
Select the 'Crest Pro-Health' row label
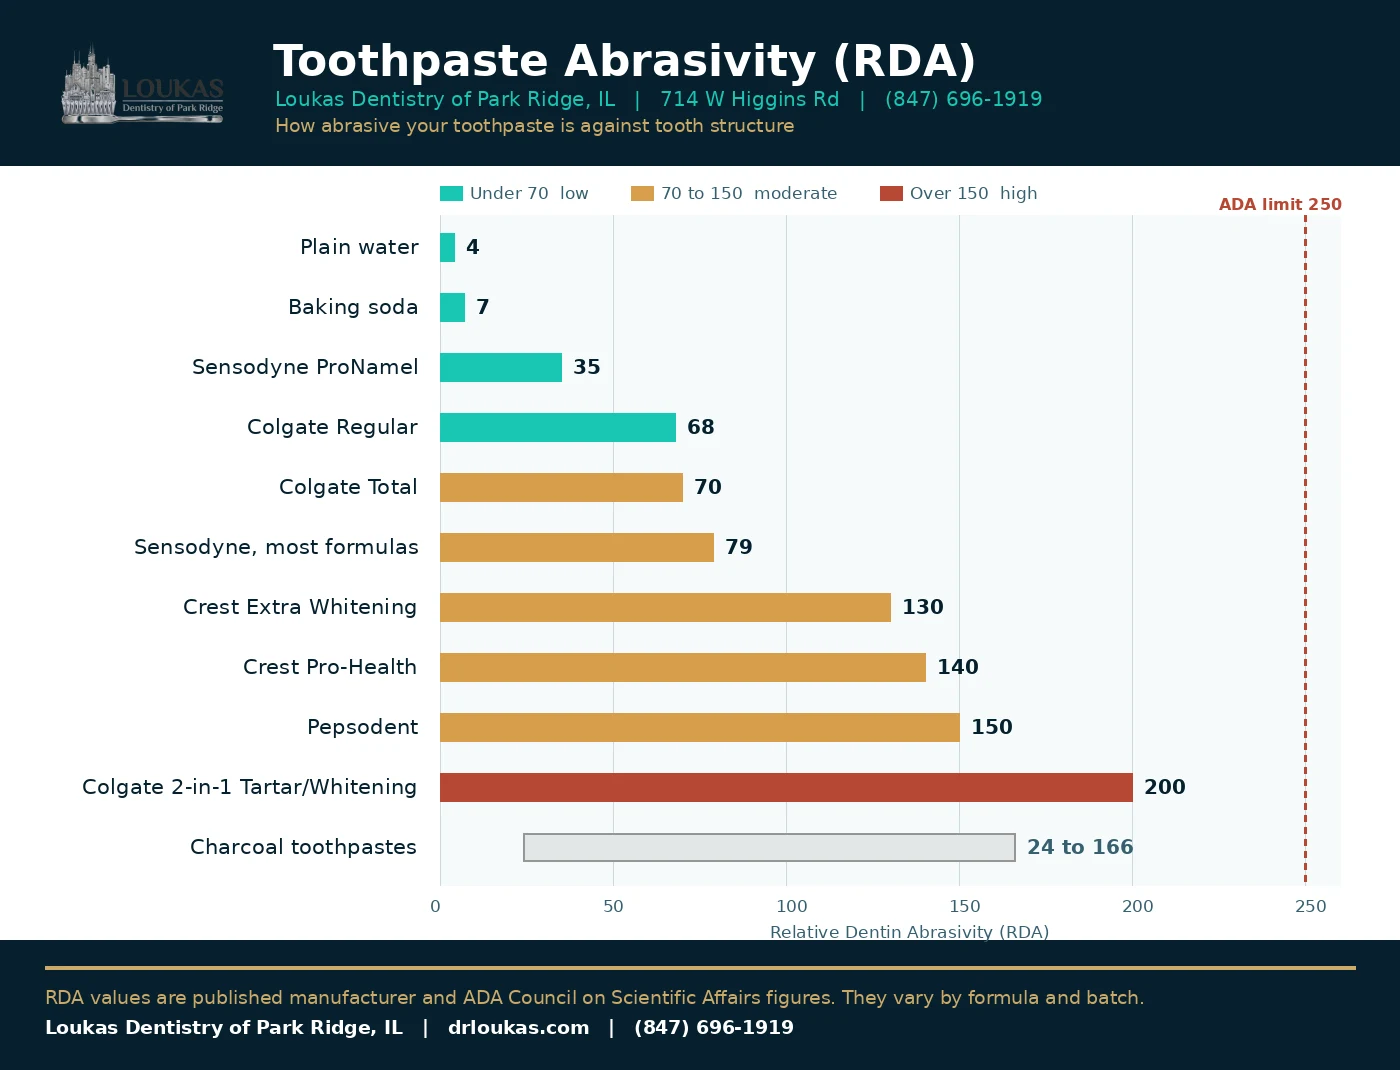[330, 667]
